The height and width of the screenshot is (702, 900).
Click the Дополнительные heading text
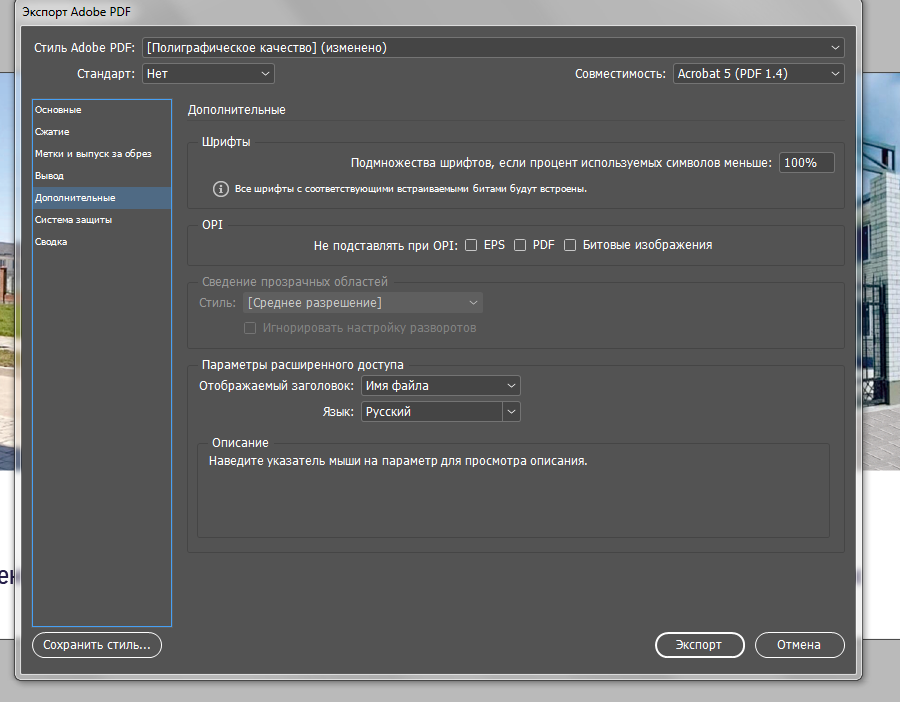pyautogui.click(x=236, y=110)
